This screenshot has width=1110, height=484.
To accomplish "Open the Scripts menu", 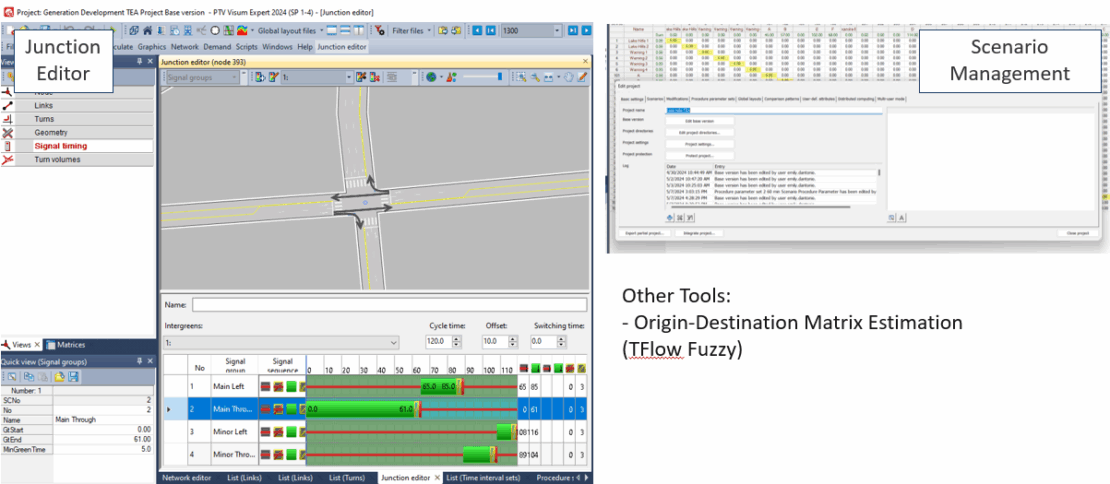I will (x=246, y=47).
